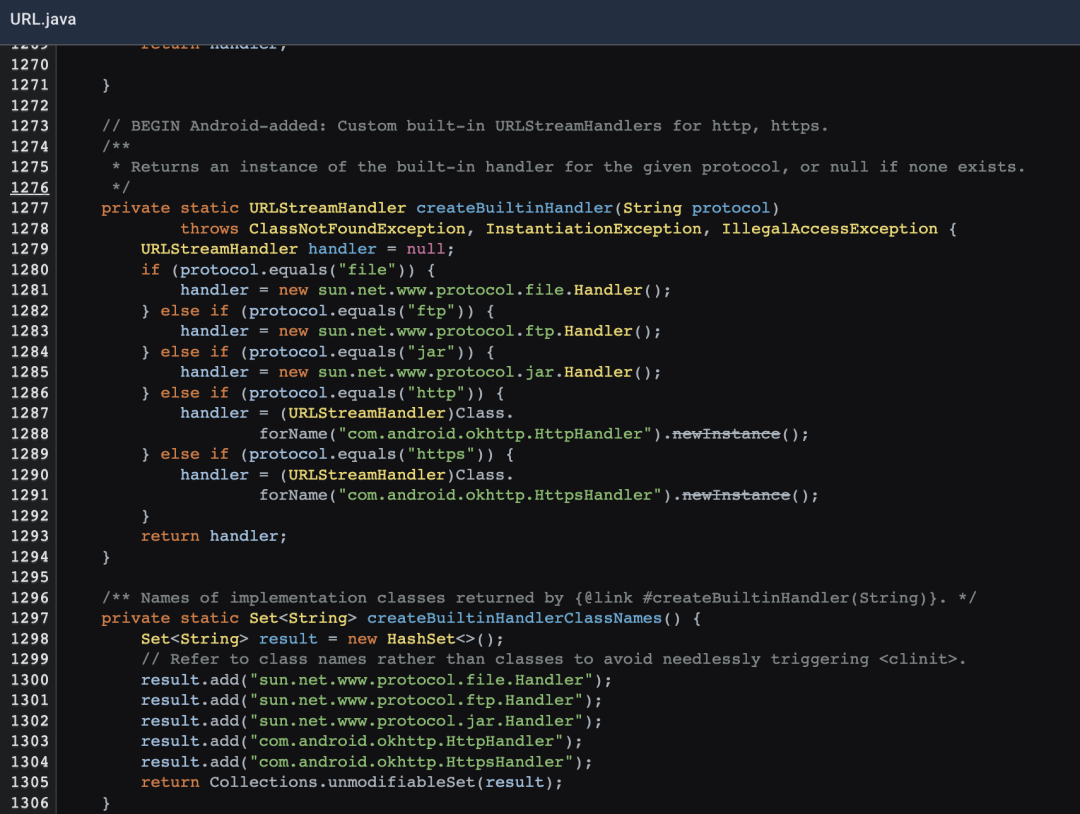
Task: Click the HashSet constructor reference
Action: (x=421, y=639)
